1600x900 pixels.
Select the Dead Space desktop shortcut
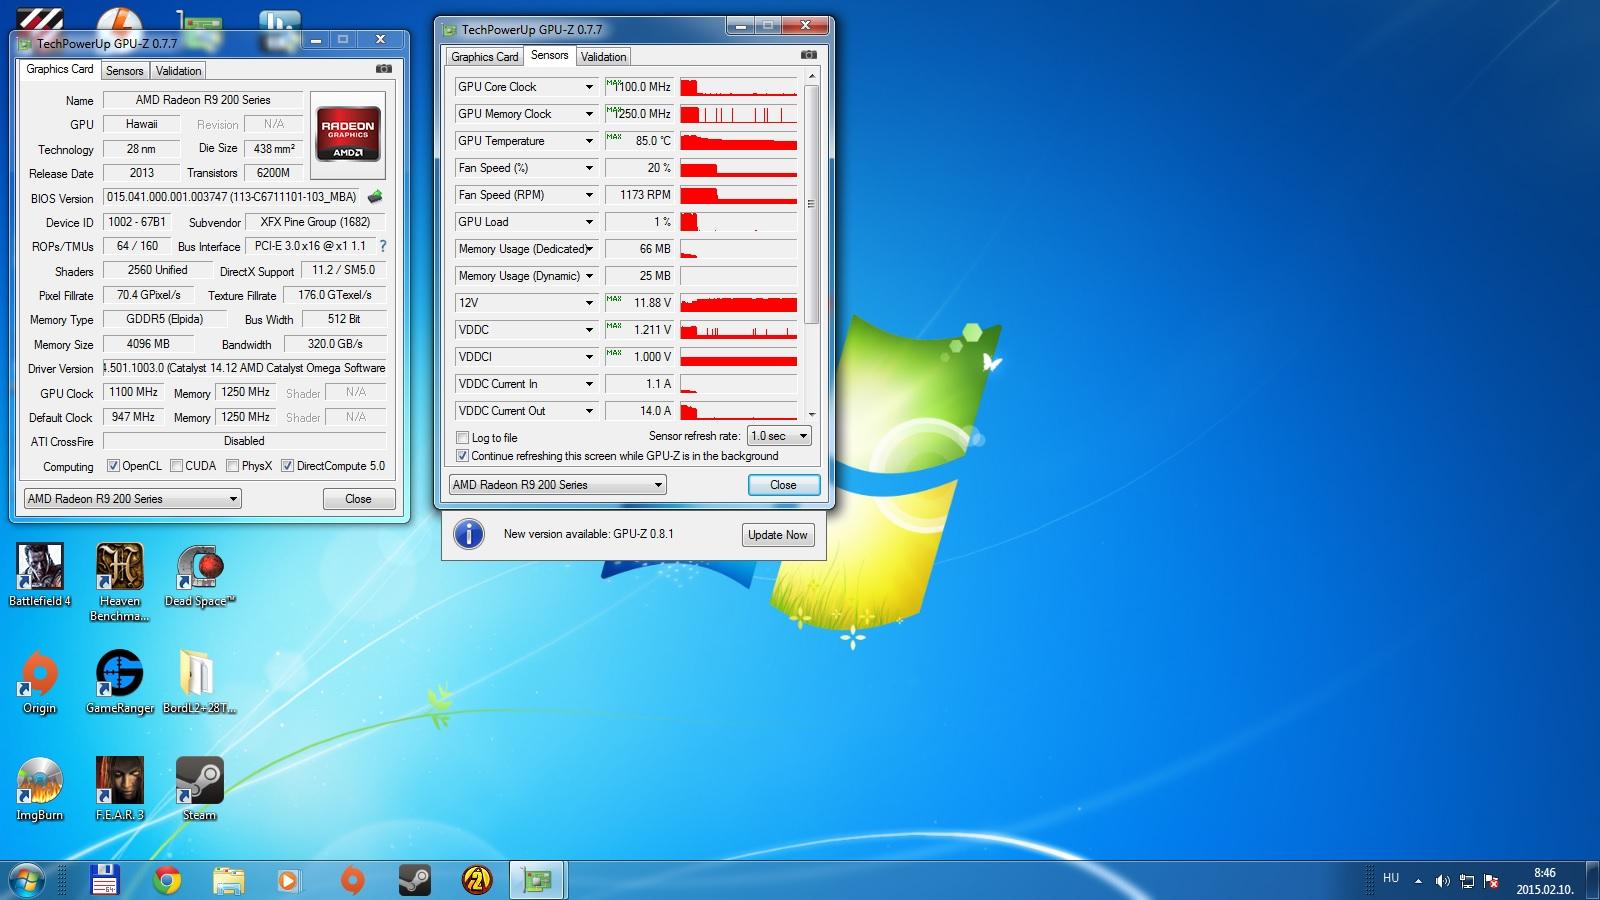(200, 575)
